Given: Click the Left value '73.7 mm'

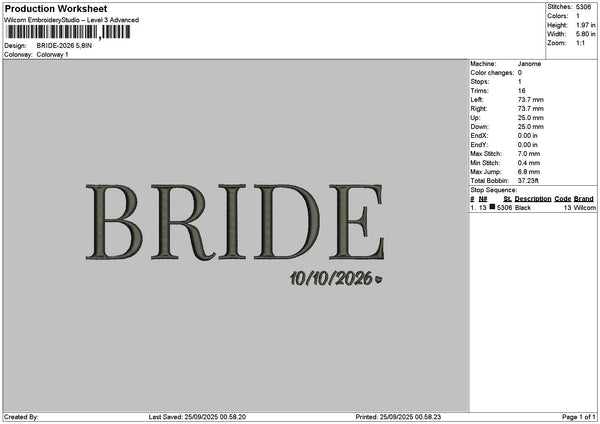Looking at the screenshot, I should (531, 100).
